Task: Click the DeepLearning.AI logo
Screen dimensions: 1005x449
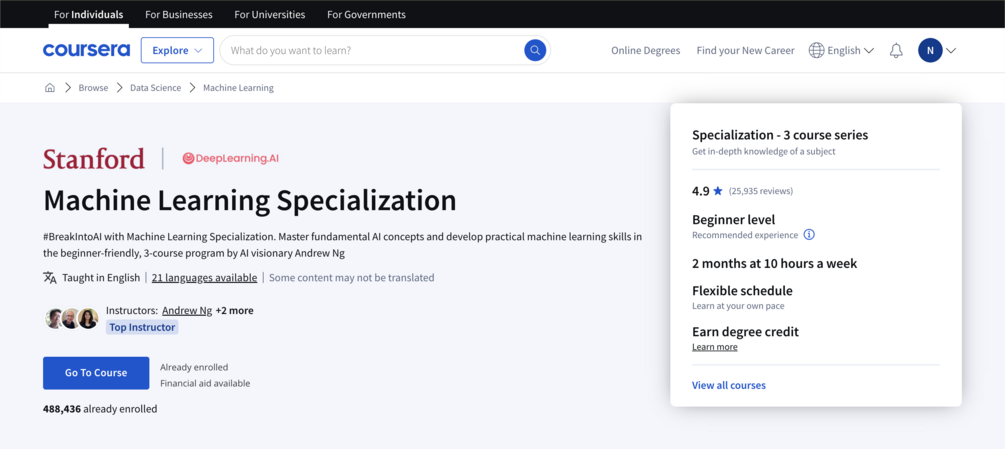Action: (x=230, y=158)
